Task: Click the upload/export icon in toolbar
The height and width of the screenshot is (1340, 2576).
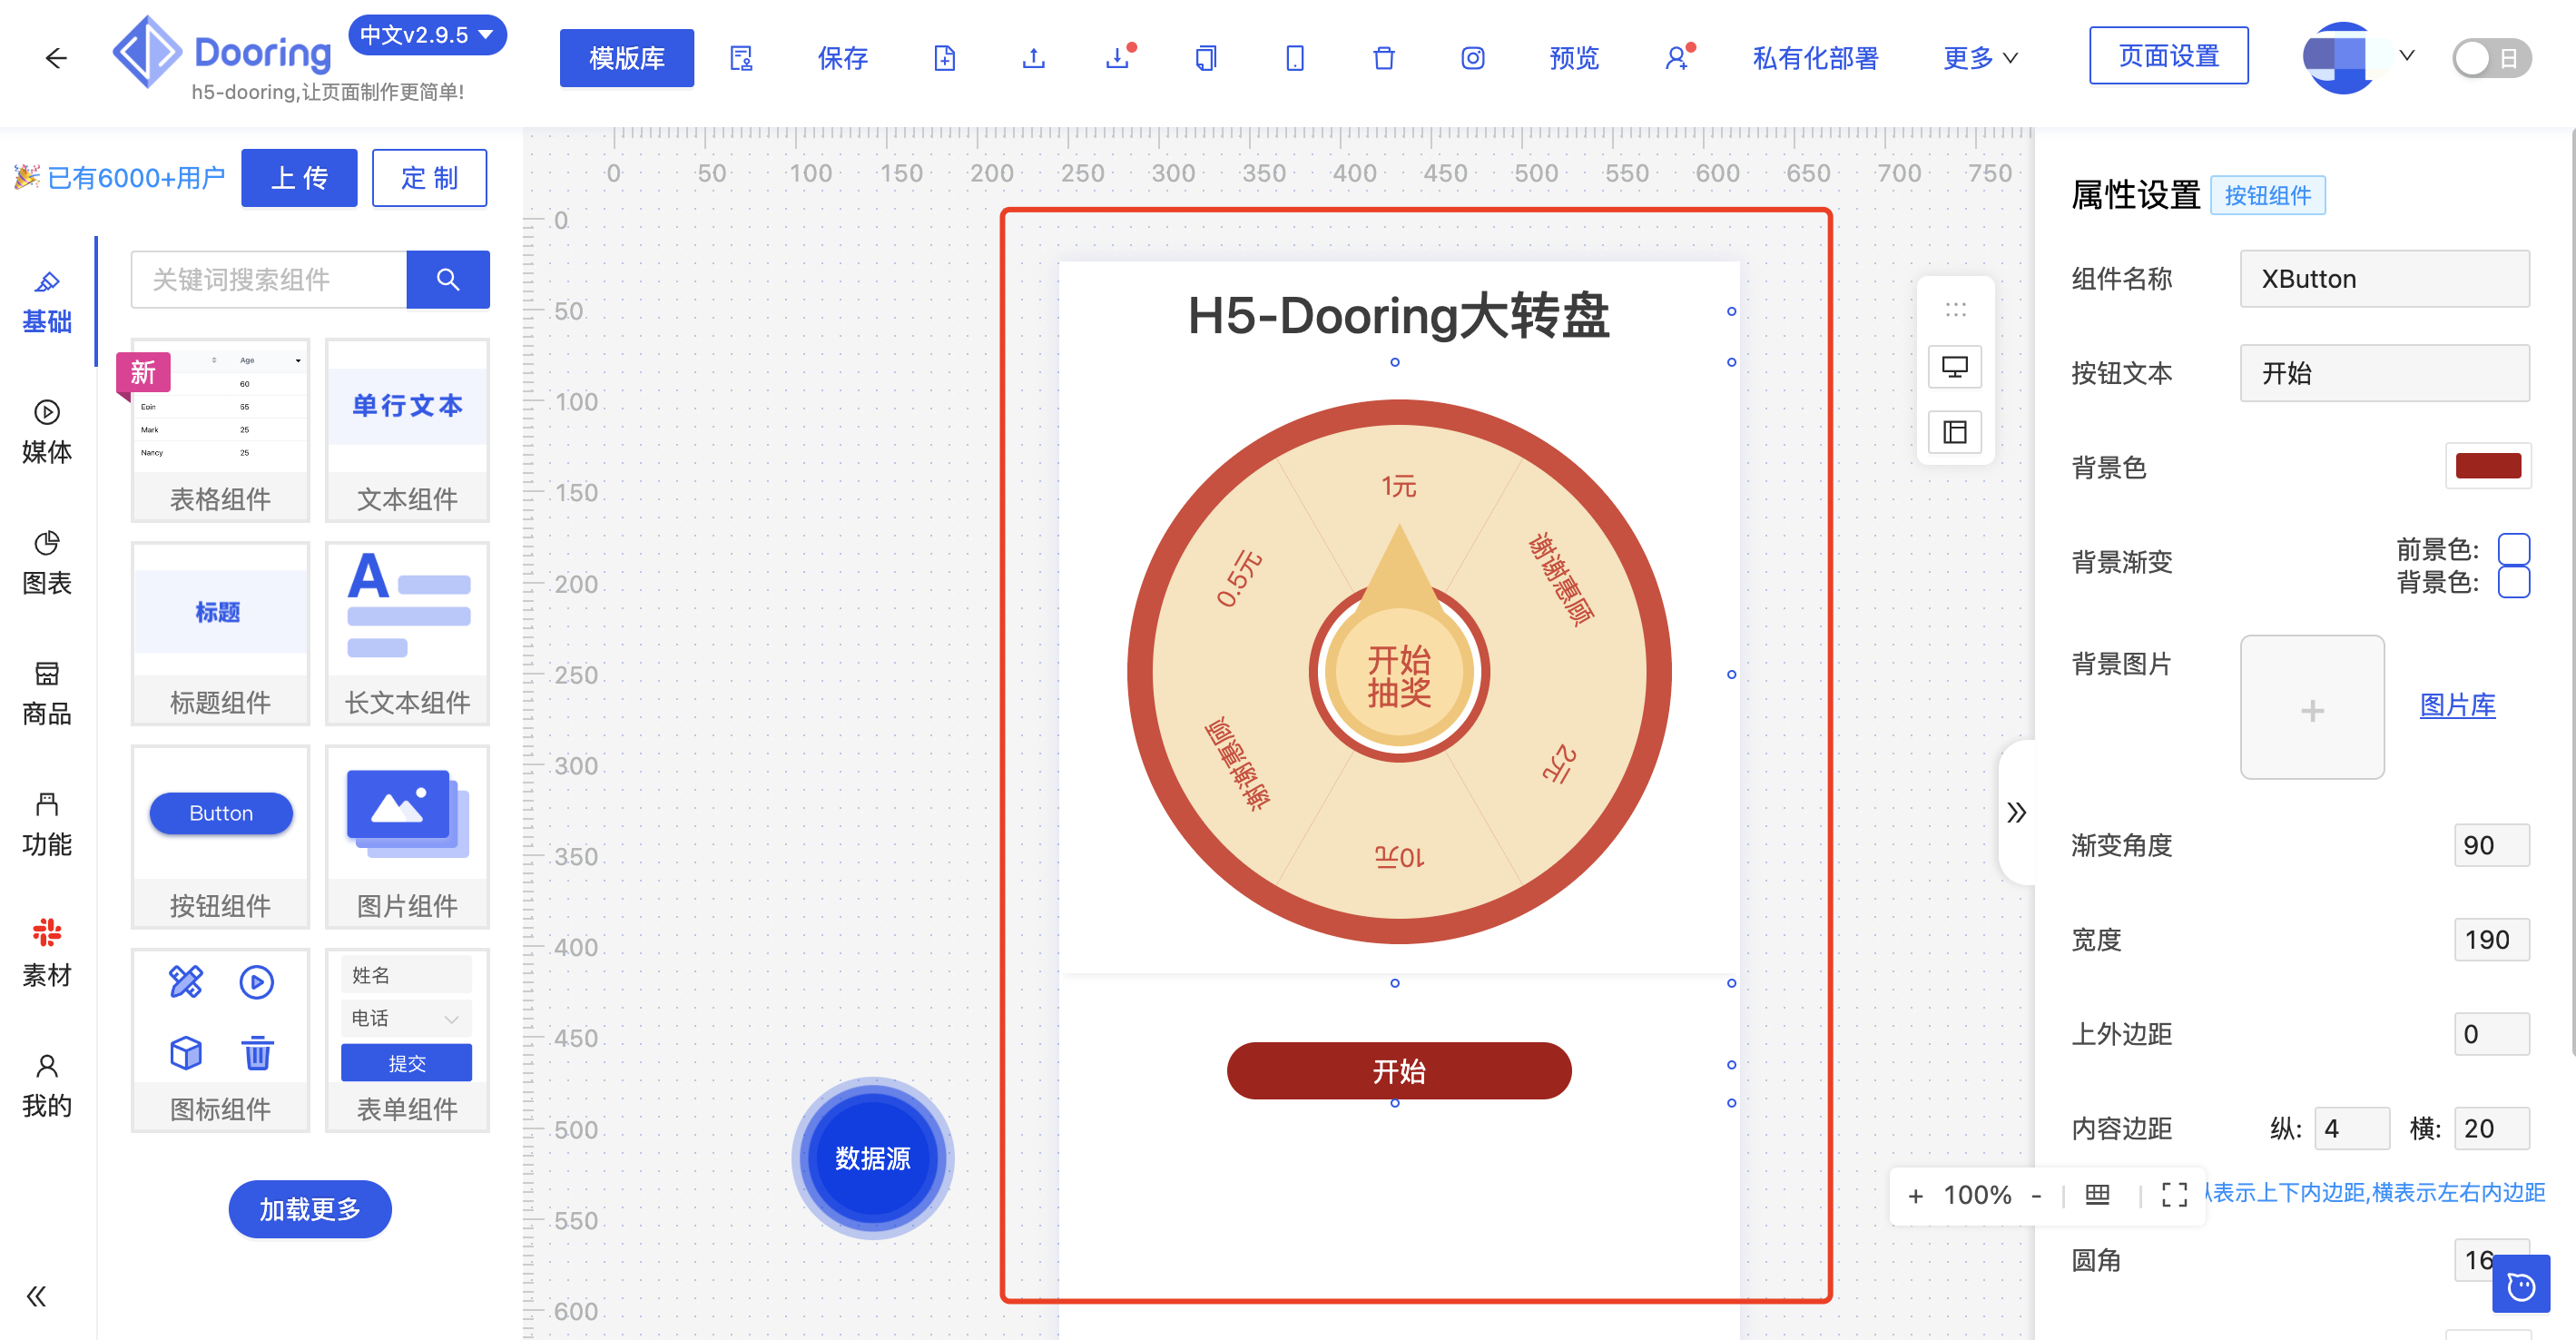Action: (1034, 58)
